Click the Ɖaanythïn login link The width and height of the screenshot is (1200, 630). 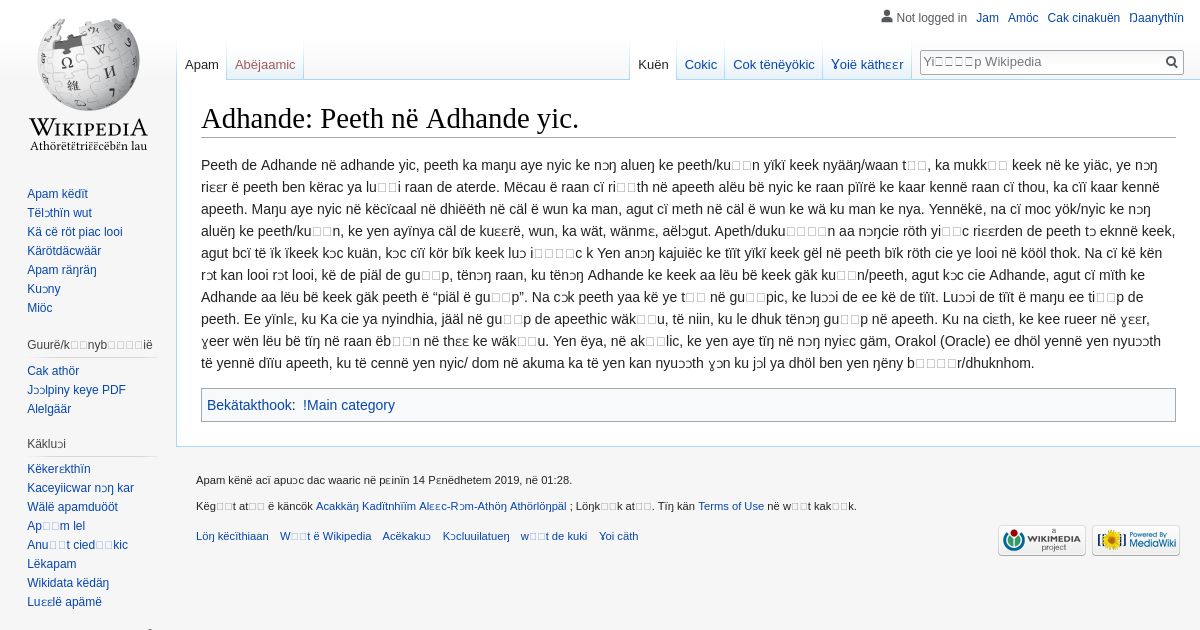[1156, 18]
